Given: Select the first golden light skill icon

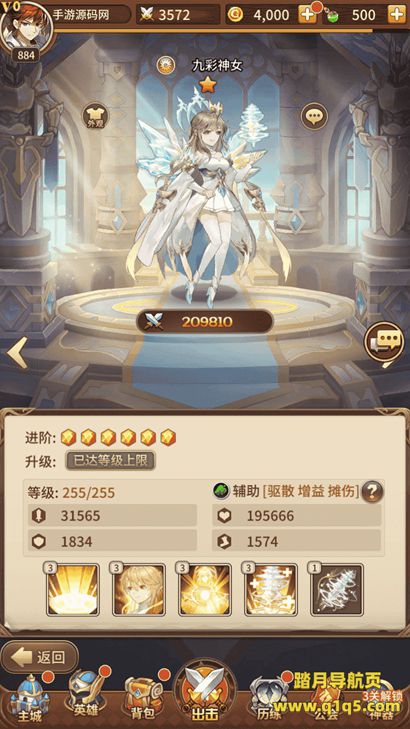Looking at the screenshot, I should click(72, 590).
